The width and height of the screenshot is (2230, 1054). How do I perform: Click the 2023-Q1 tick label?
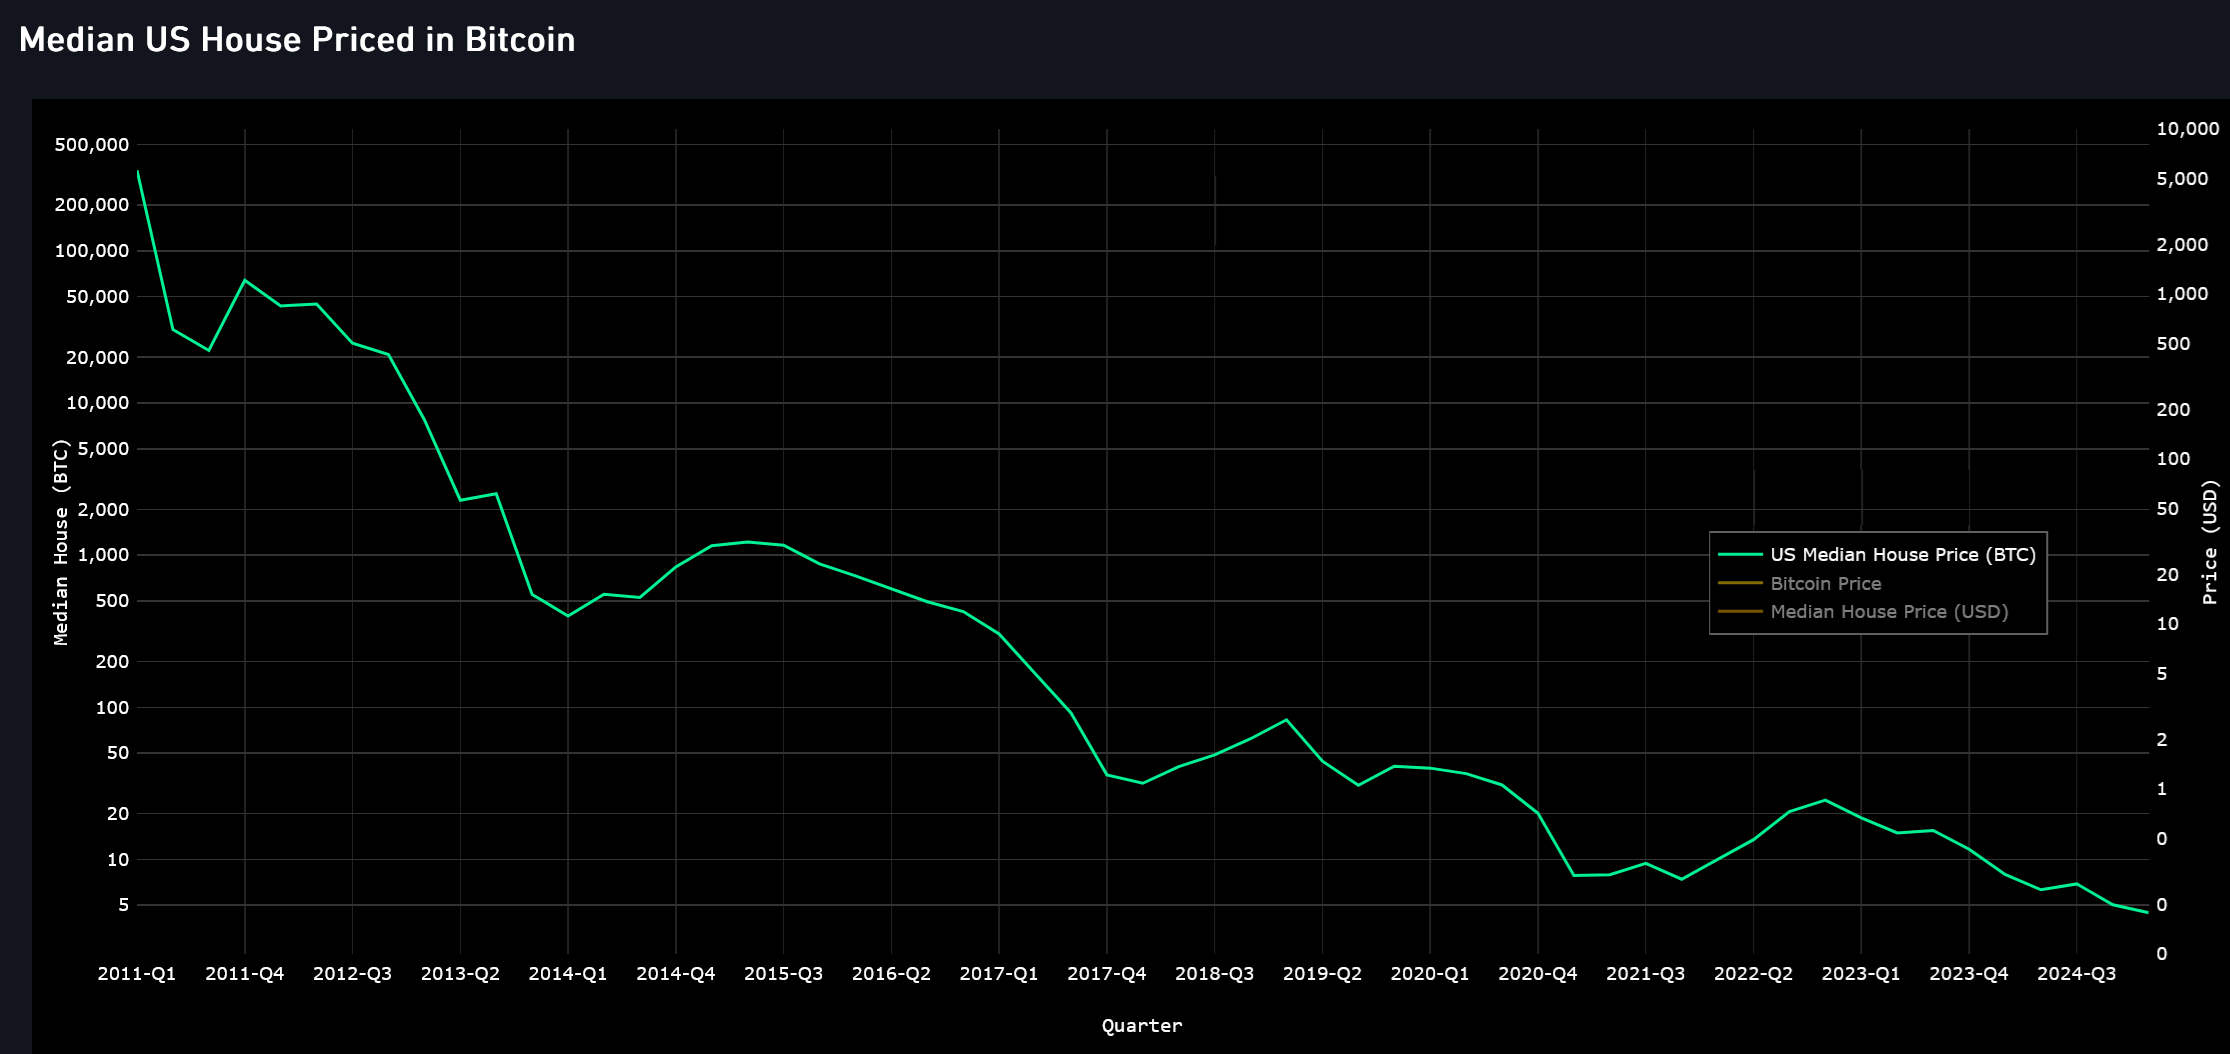coord(1861,974)
